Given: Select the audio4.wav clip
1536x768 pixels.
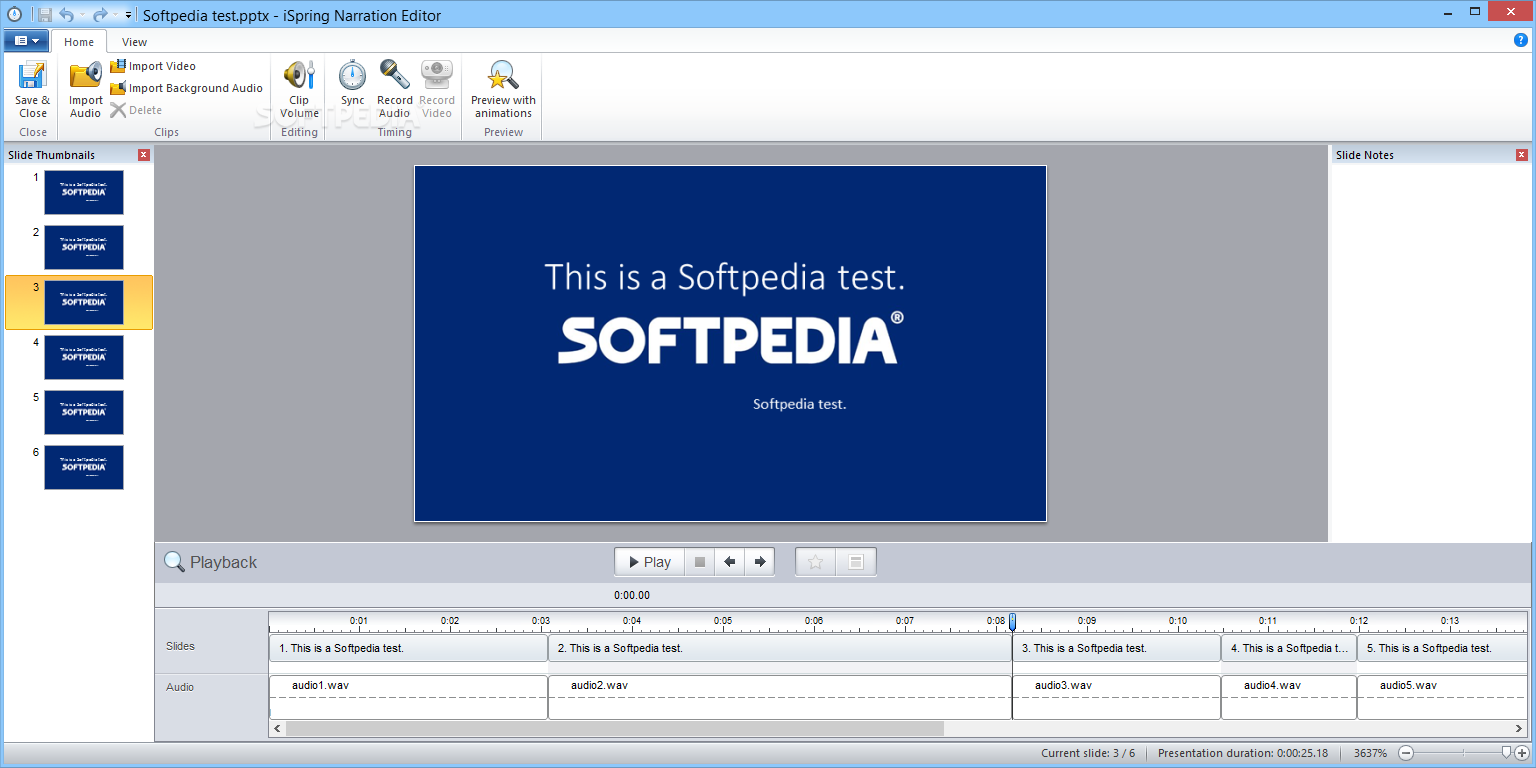Looking at the screenshot, I should [1289, 697].
